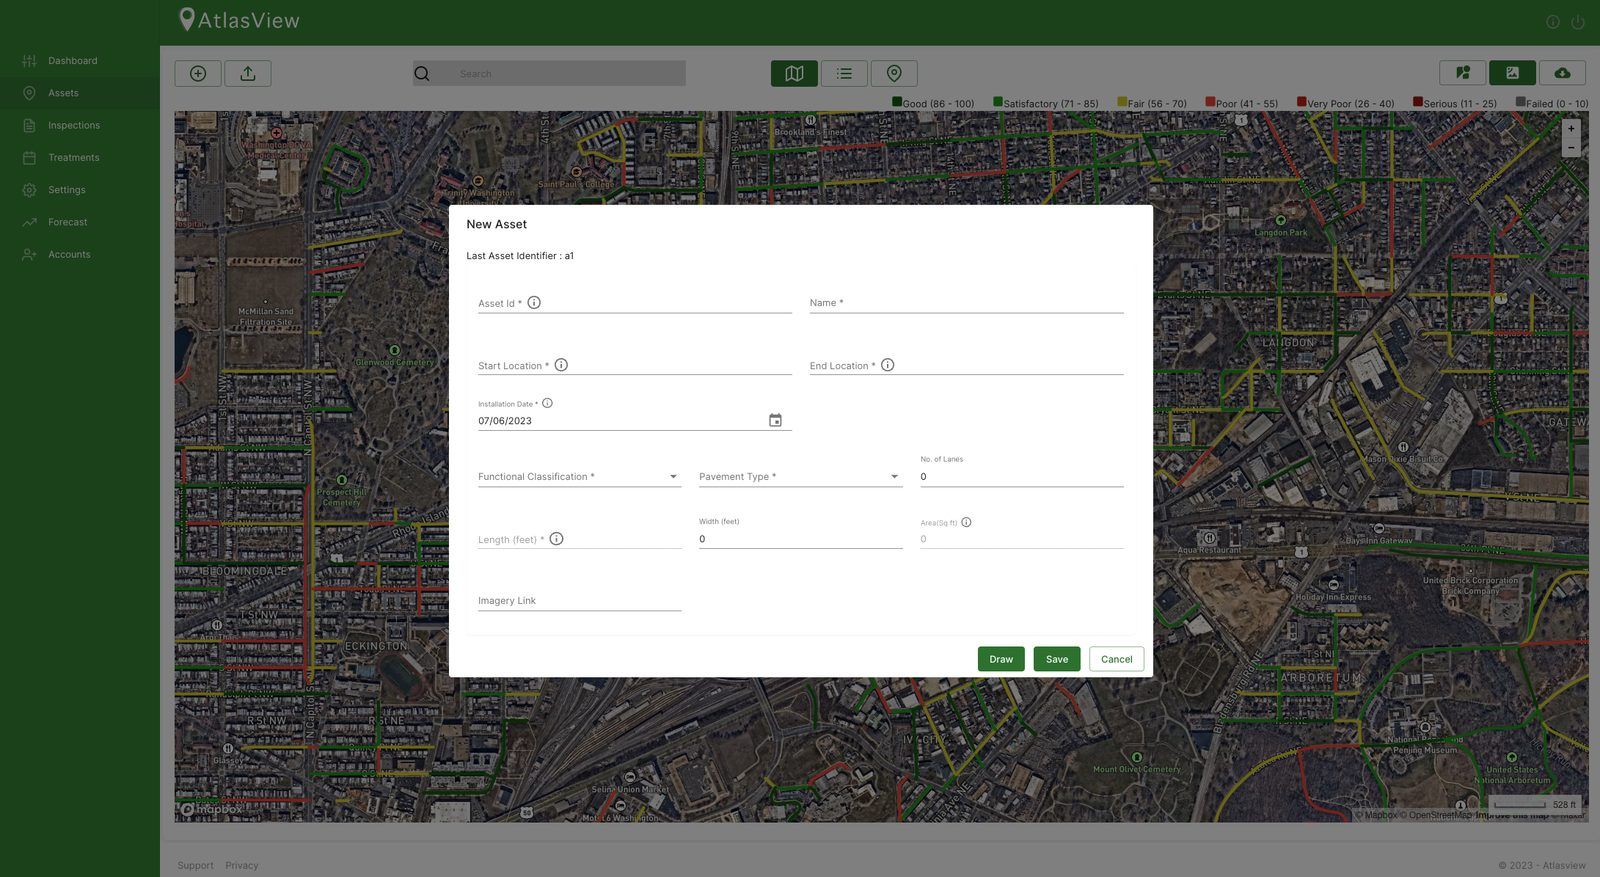Click the cloud download icon button
Screen dimensions: 1600x877
click(x=1562, y=73)
